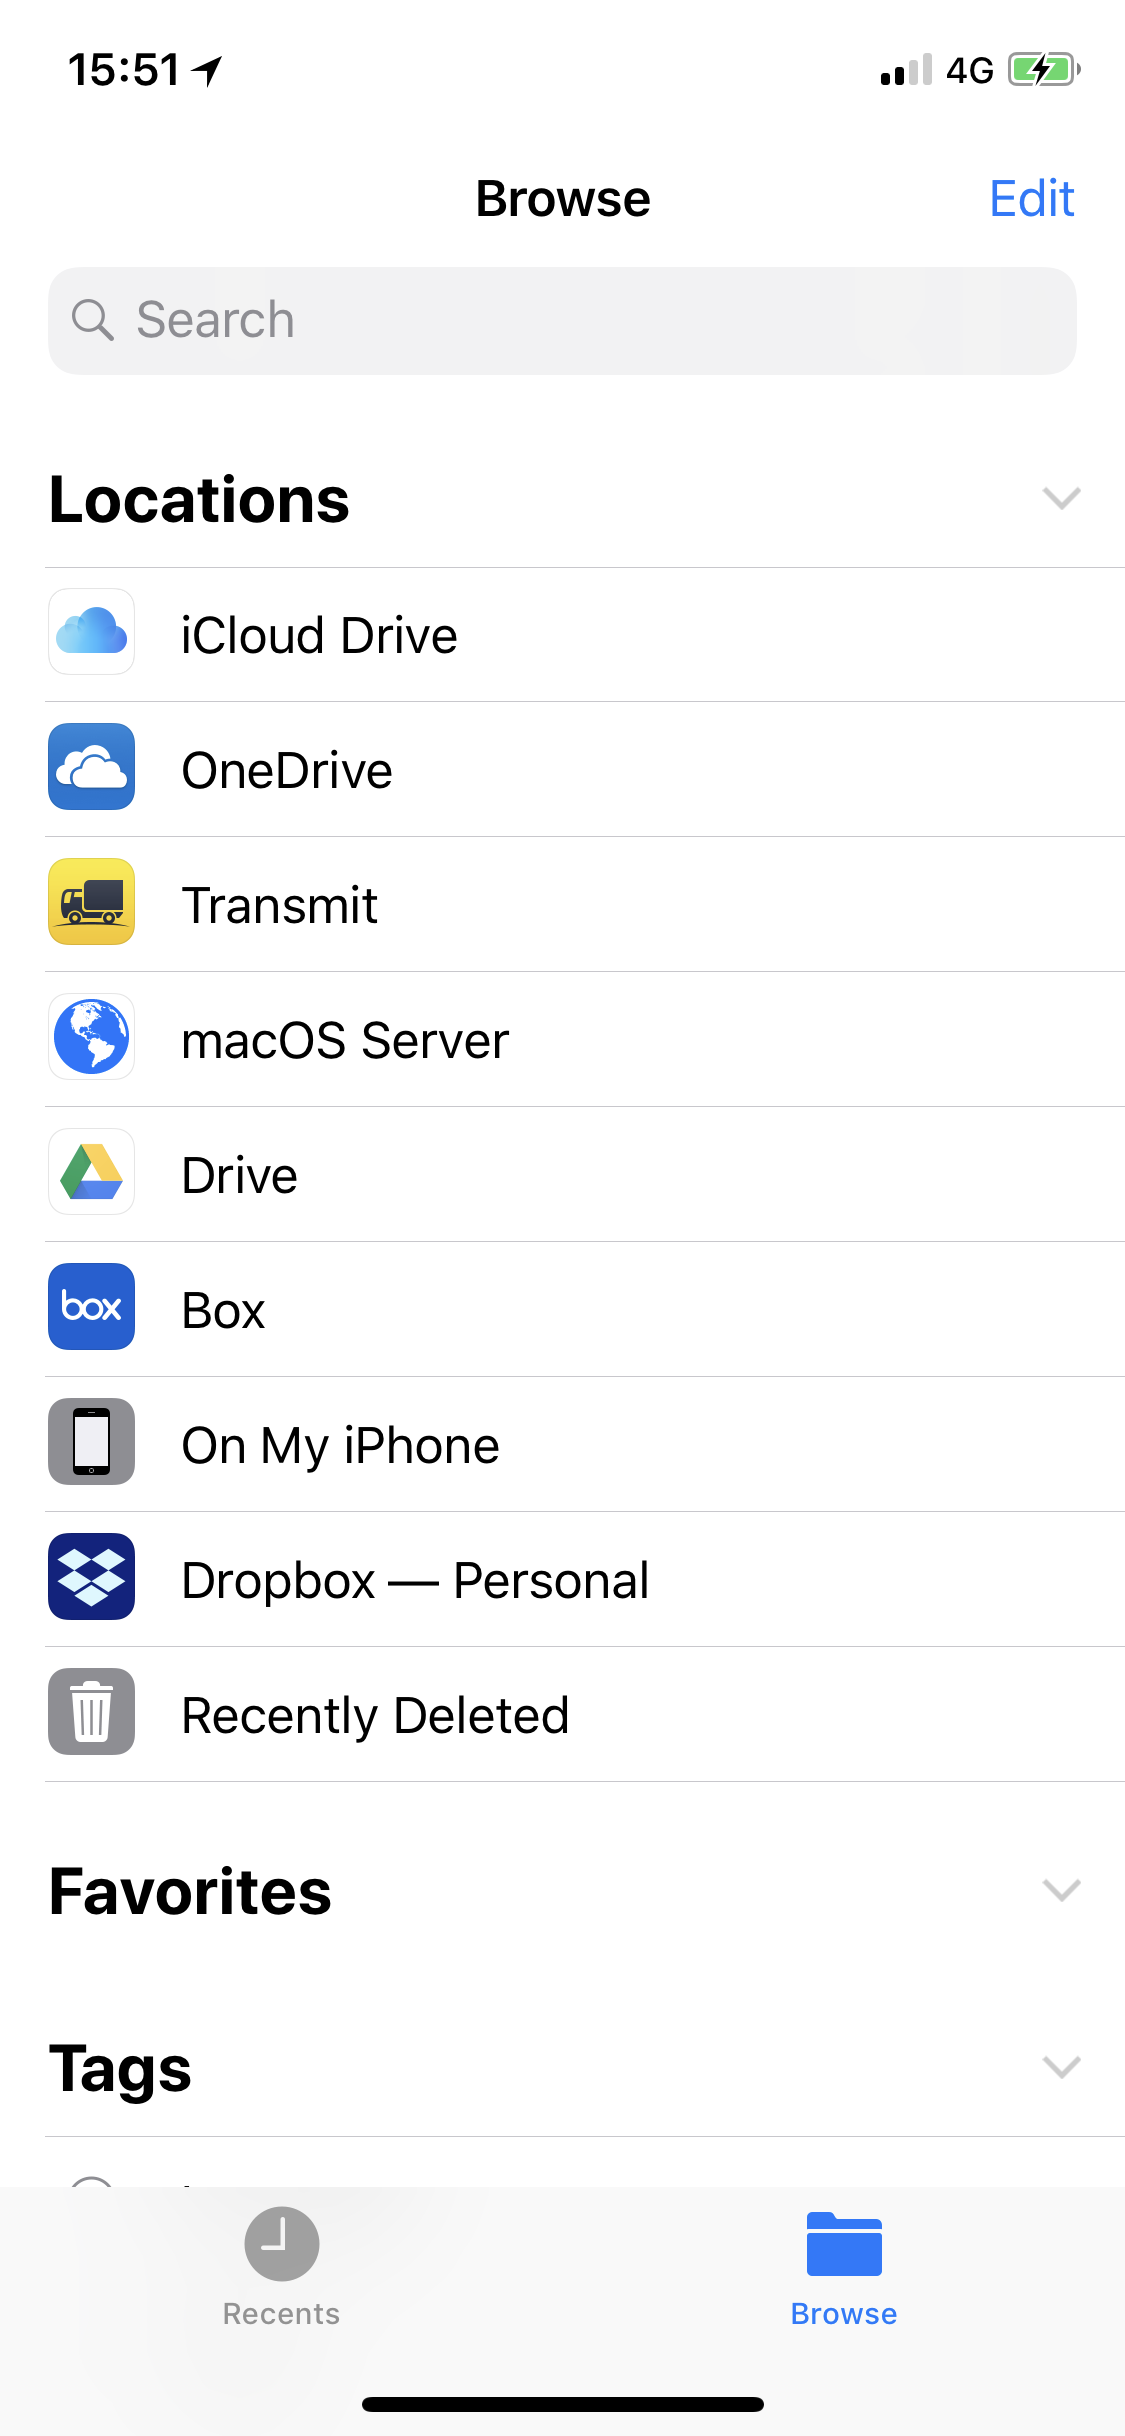Tap the iCloud Drive cloud icon
The height and width of the screenshot is (2436, 1125).
click(91, 632)
